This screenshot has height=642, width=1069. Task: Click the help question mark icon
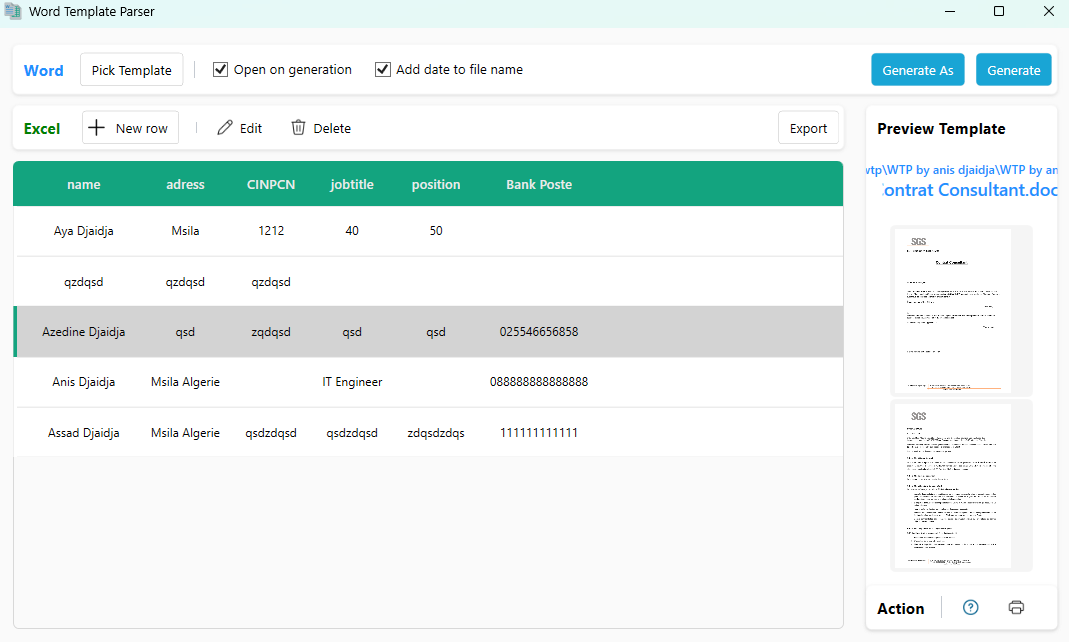[970, 608]
